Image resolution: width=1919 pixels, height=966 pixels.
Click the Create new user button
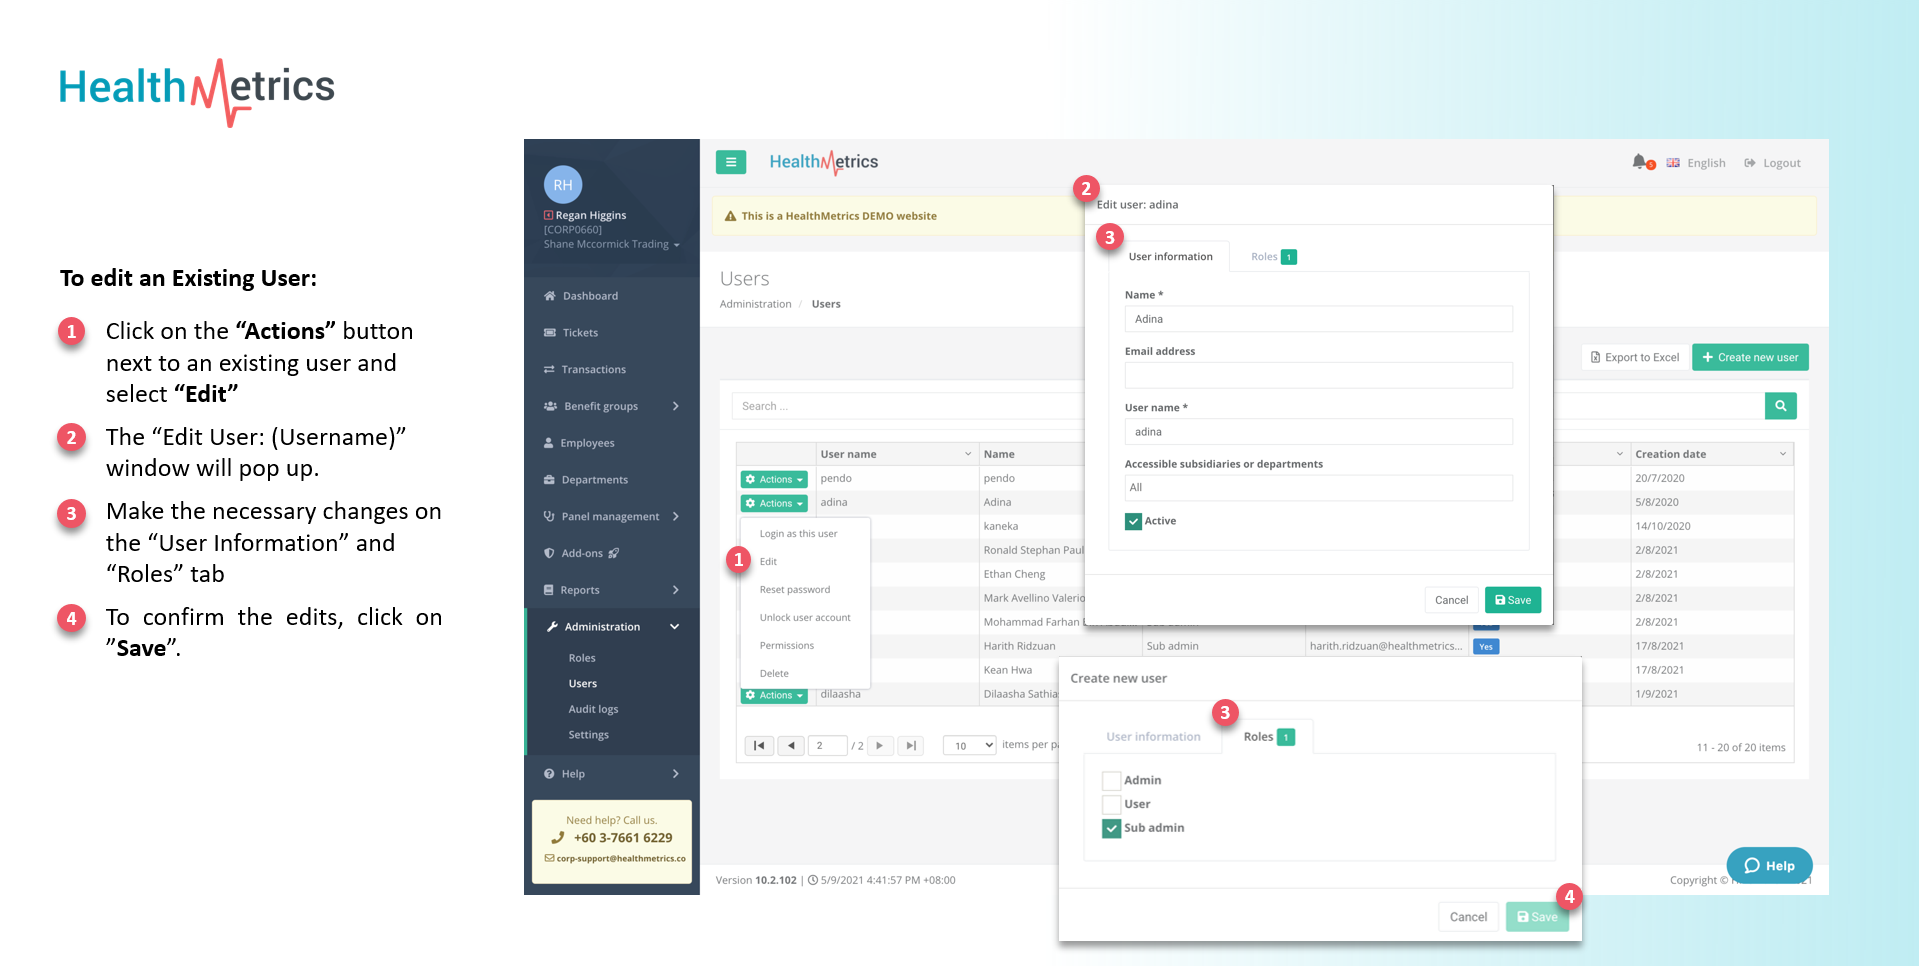coord(1749,358)
